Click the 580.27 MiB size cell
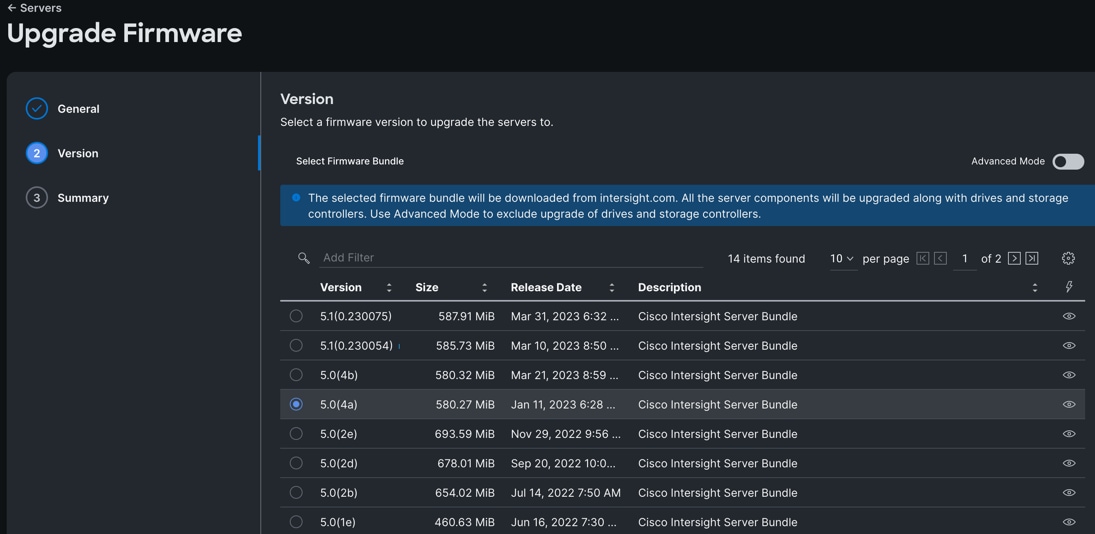The image size is (1095, 534). 465,404
